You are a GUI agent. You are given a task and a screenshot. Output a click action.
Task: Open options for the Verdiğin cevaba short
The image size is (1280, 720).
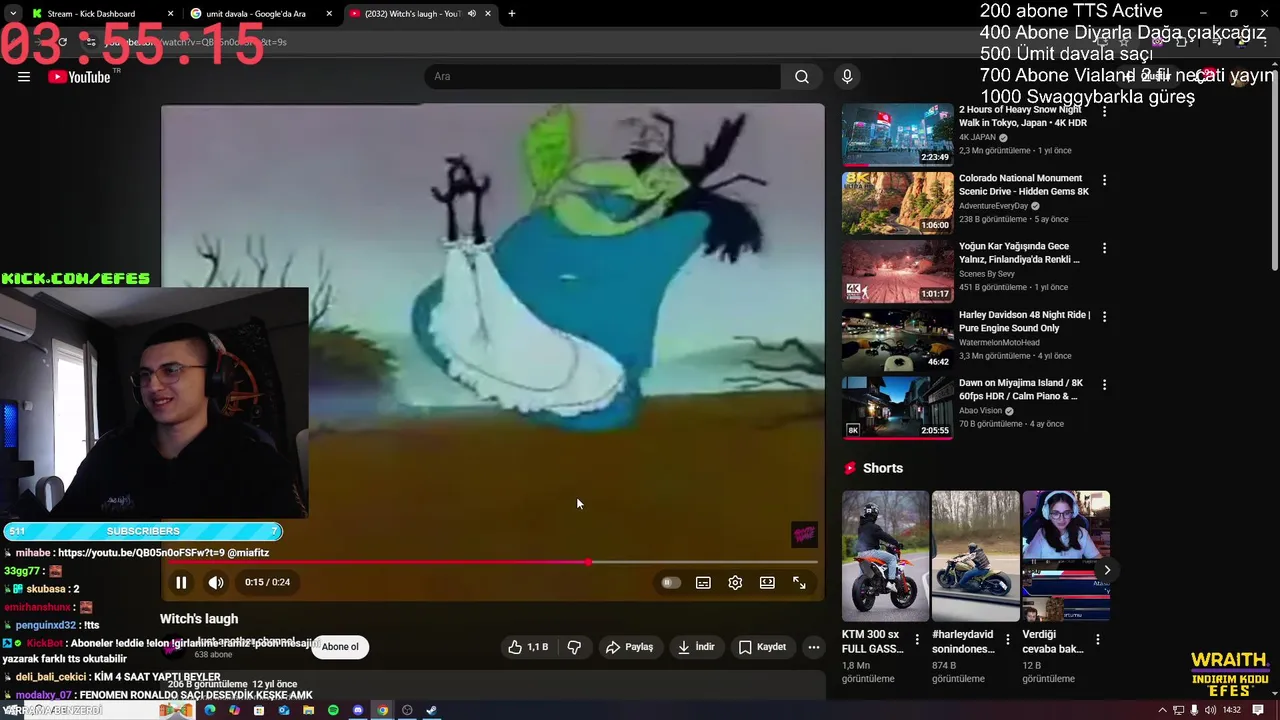point(1097,639)
